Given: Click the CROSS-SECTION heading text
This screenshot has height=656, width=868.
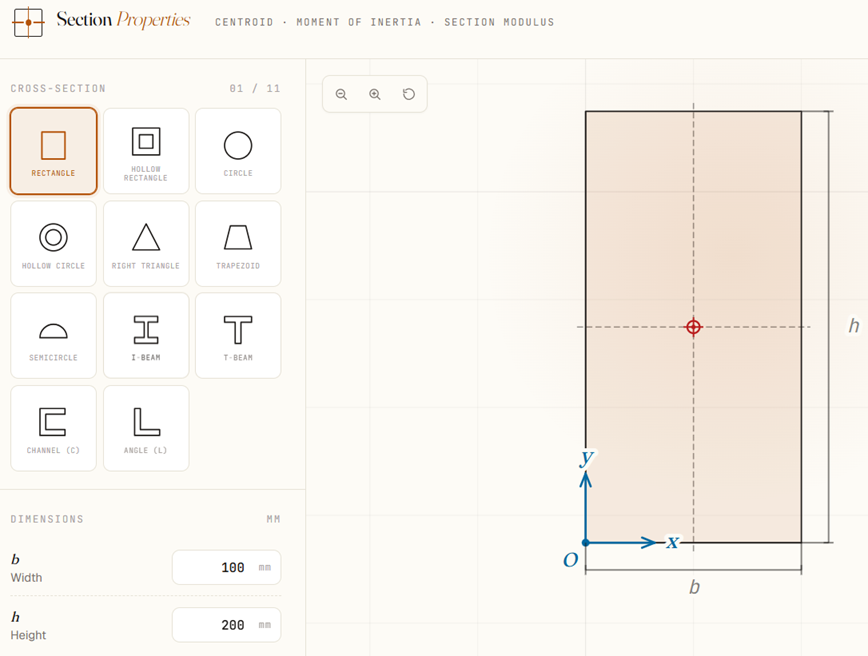Looking at the screenshot, I should (58, 89).
